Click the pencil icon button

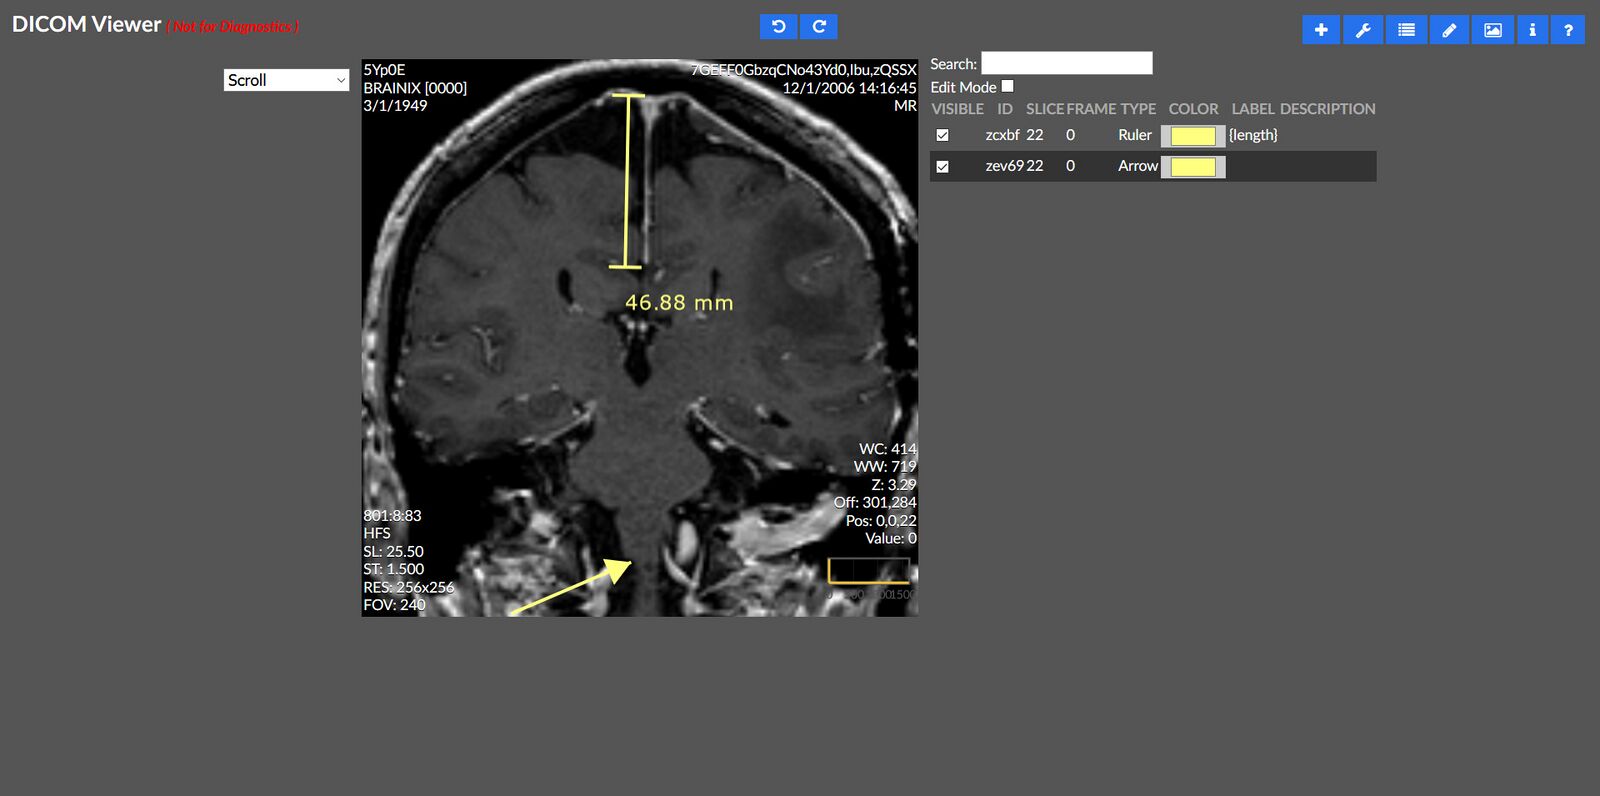pyautogui.click(x=1449, y=30)
